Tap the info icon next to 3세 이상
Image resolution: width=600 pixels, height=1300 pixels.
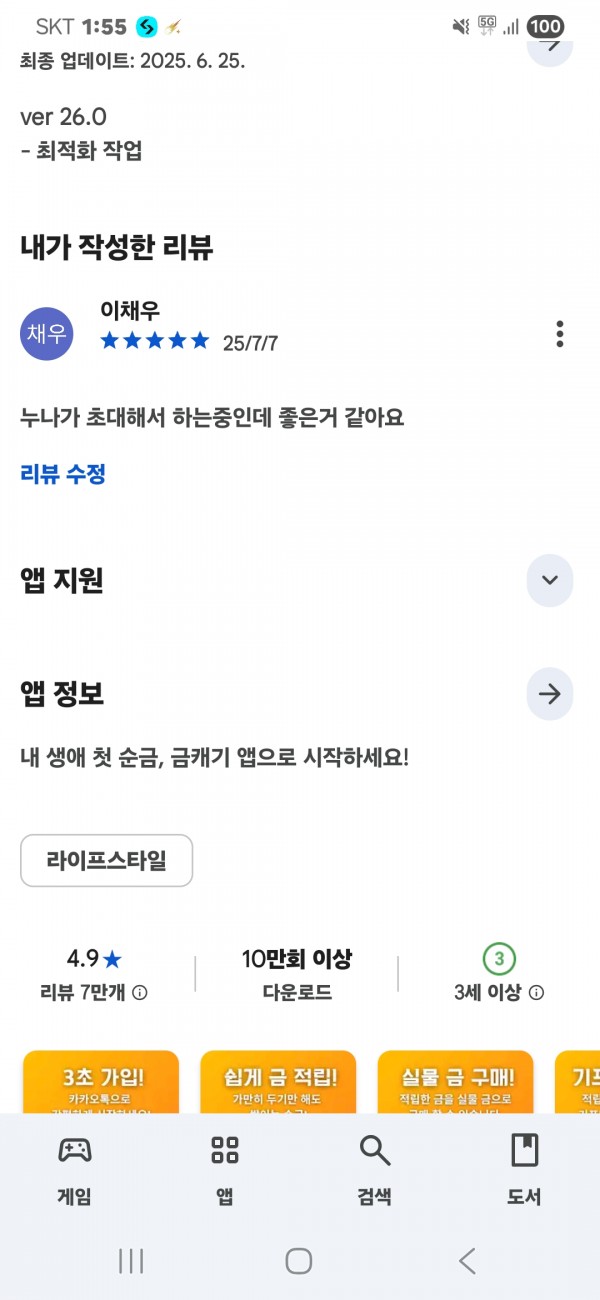coord(536,993)
